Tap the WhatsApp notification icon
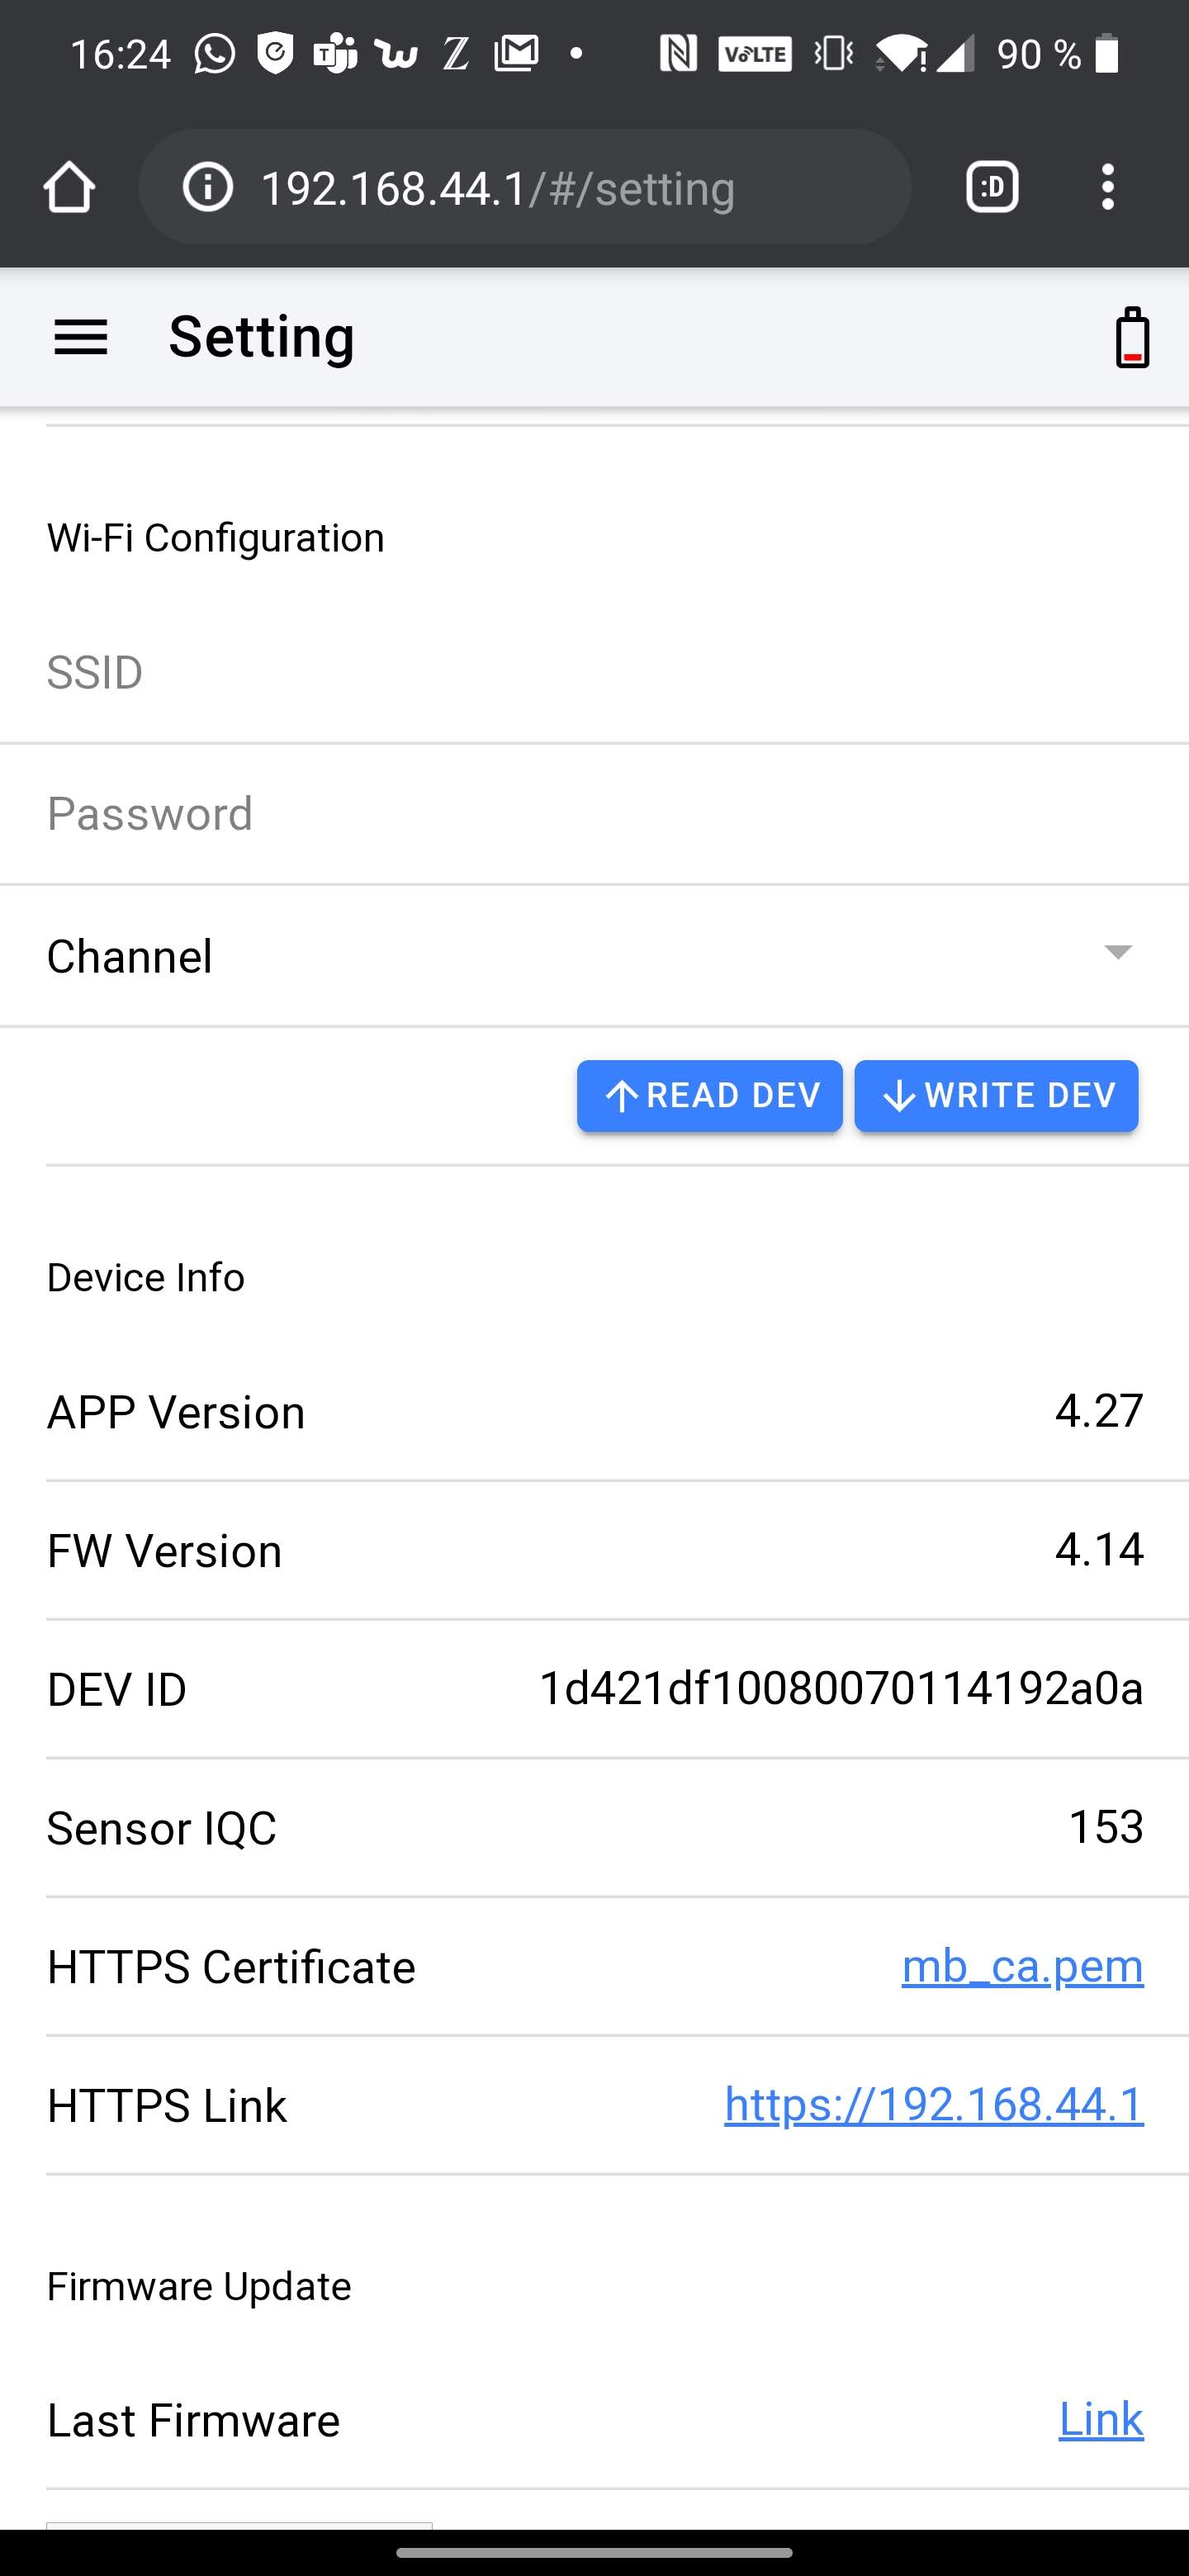1189x2576 pixels. pos(214,54)
